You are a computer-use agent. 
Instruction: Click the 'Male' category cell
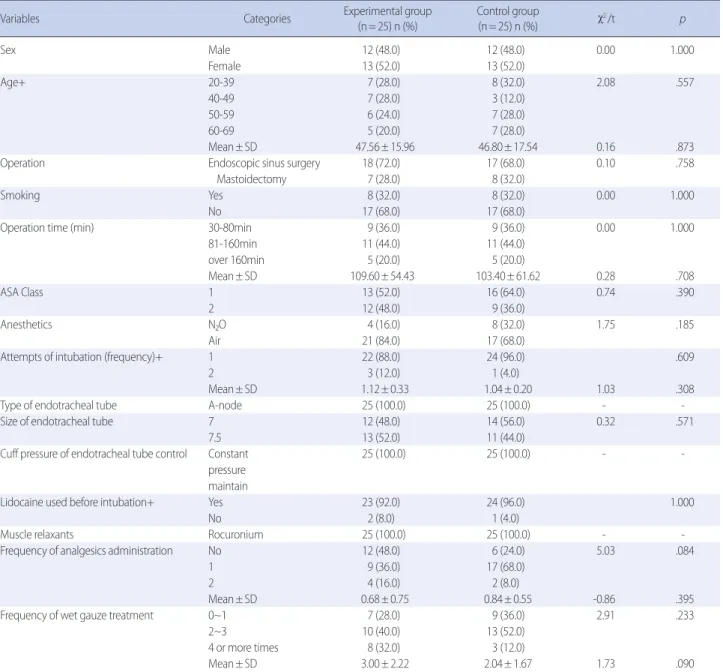pos(219,50)
